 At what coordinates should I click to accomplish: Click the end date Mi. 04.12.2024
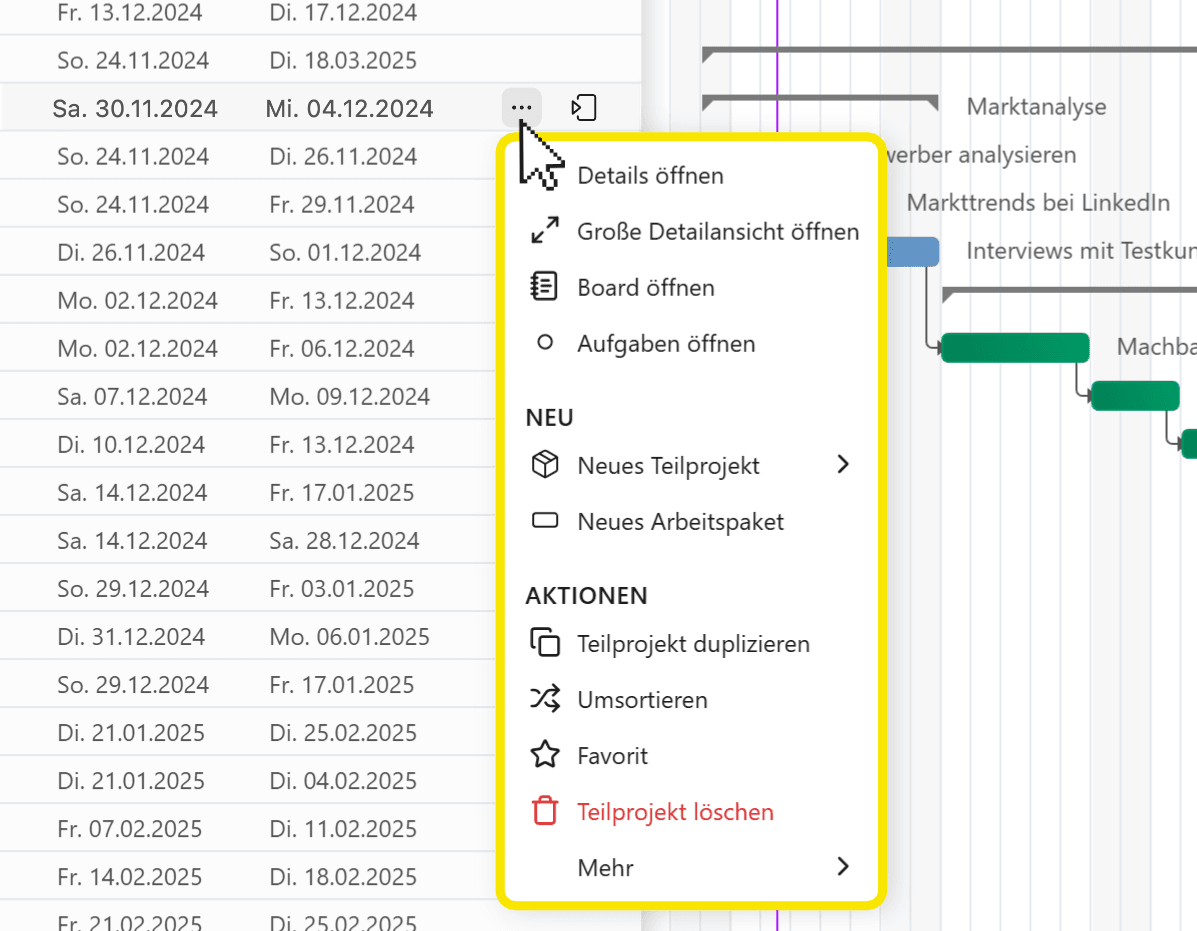[x=349, y=108]
